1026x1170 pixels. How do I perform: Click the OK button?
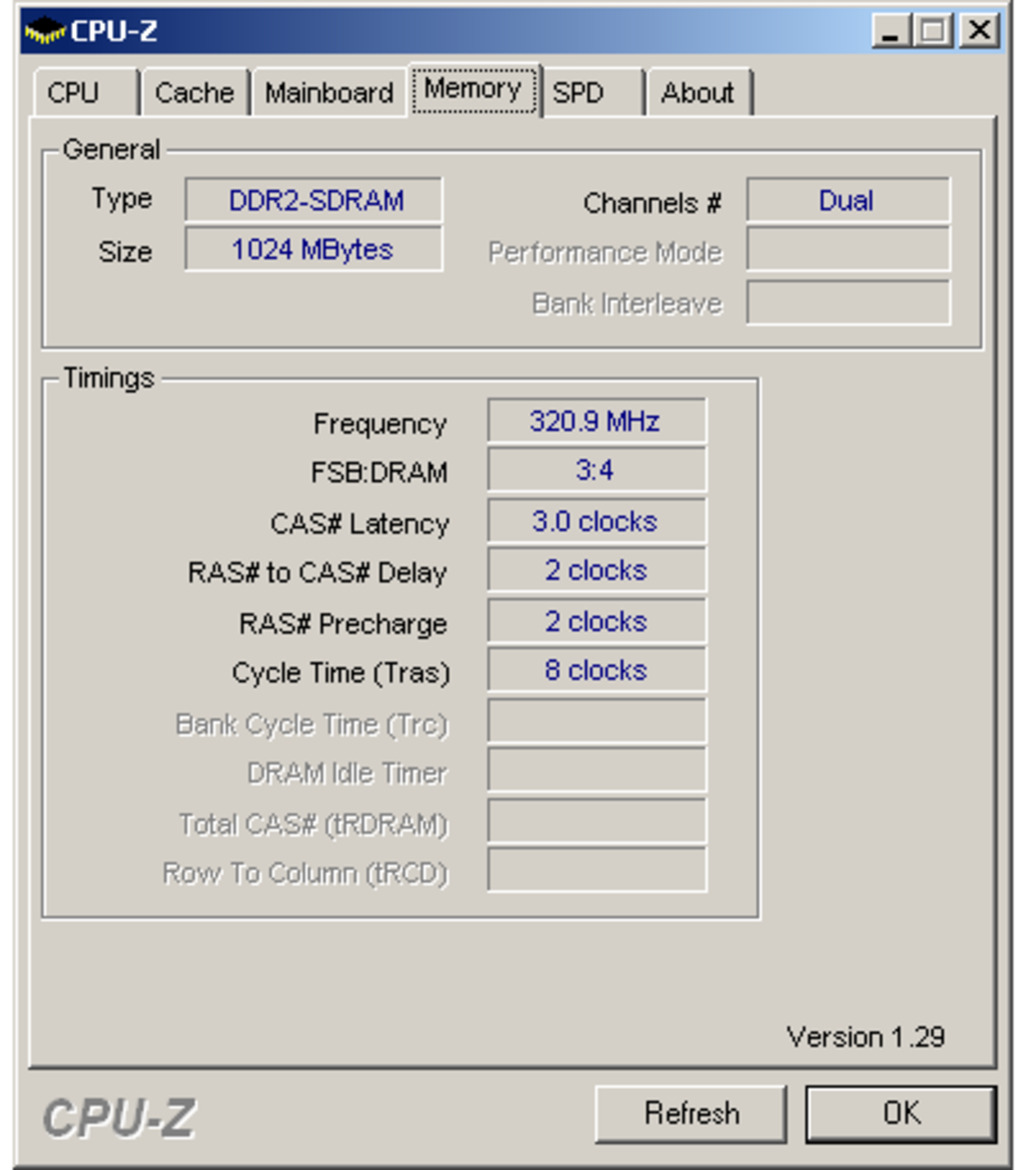(x=901, y=1113)
